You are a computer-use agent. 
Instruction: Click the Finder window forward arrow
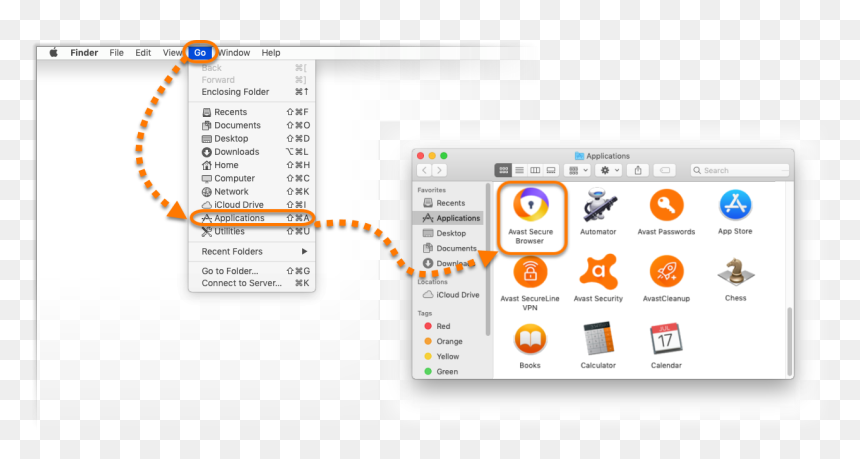click(x=439, y=171)
